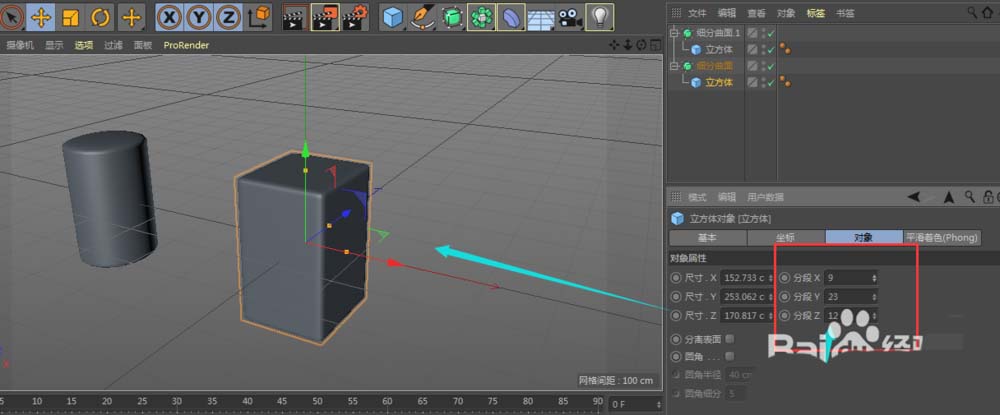The height and width of the screenshot is (415, 1000).
Task: Open the 标签 menu in Object Manager
Action: 815,13
